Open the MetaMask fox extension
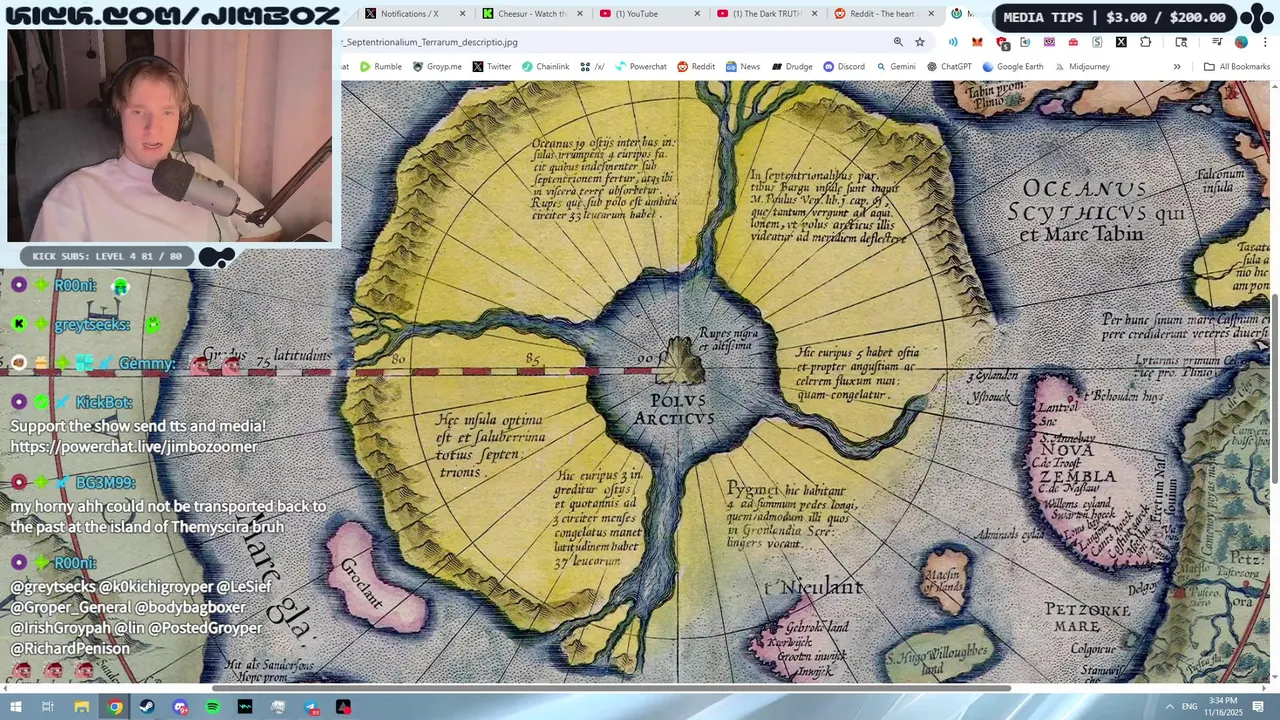Viewport: 1280px width, 720px height. [977, 42]
